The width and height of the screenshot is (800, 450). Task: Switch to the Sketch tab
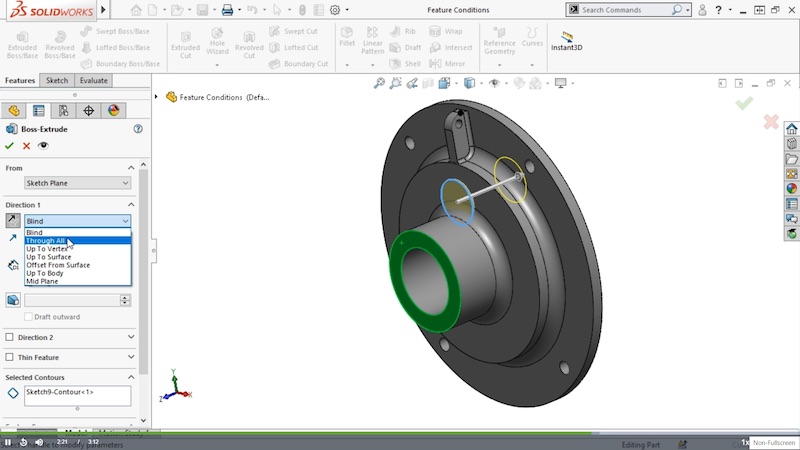coord(57,81)
